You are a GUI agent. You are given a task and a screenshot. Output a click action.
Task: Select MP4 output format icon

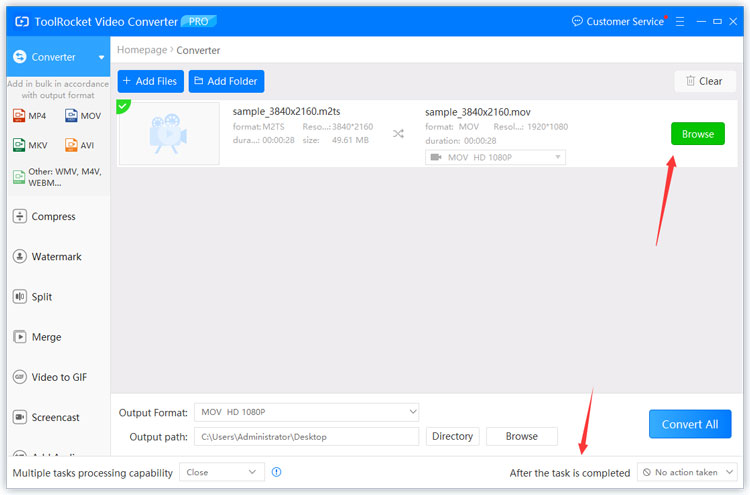pyautogui.click(x=30, y=116)
